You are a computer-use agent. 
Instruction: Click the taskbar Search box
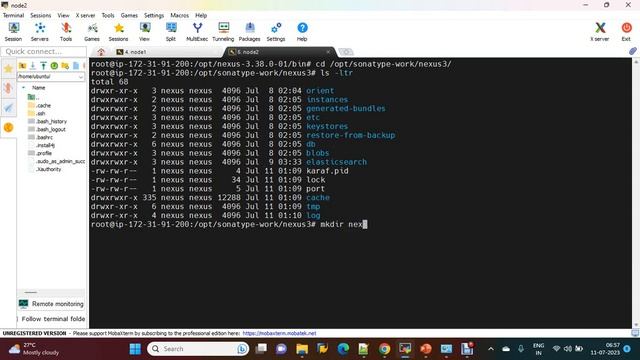pyautogui.click(x=198, y=349)
